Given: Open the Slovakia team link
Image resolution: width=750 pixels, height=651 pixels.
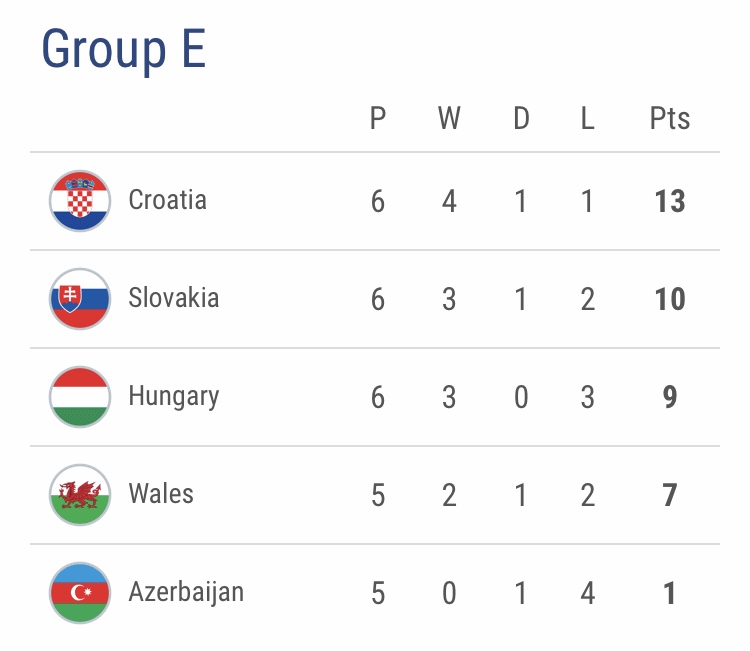Looking at the screenshot, I should [174, 298].
